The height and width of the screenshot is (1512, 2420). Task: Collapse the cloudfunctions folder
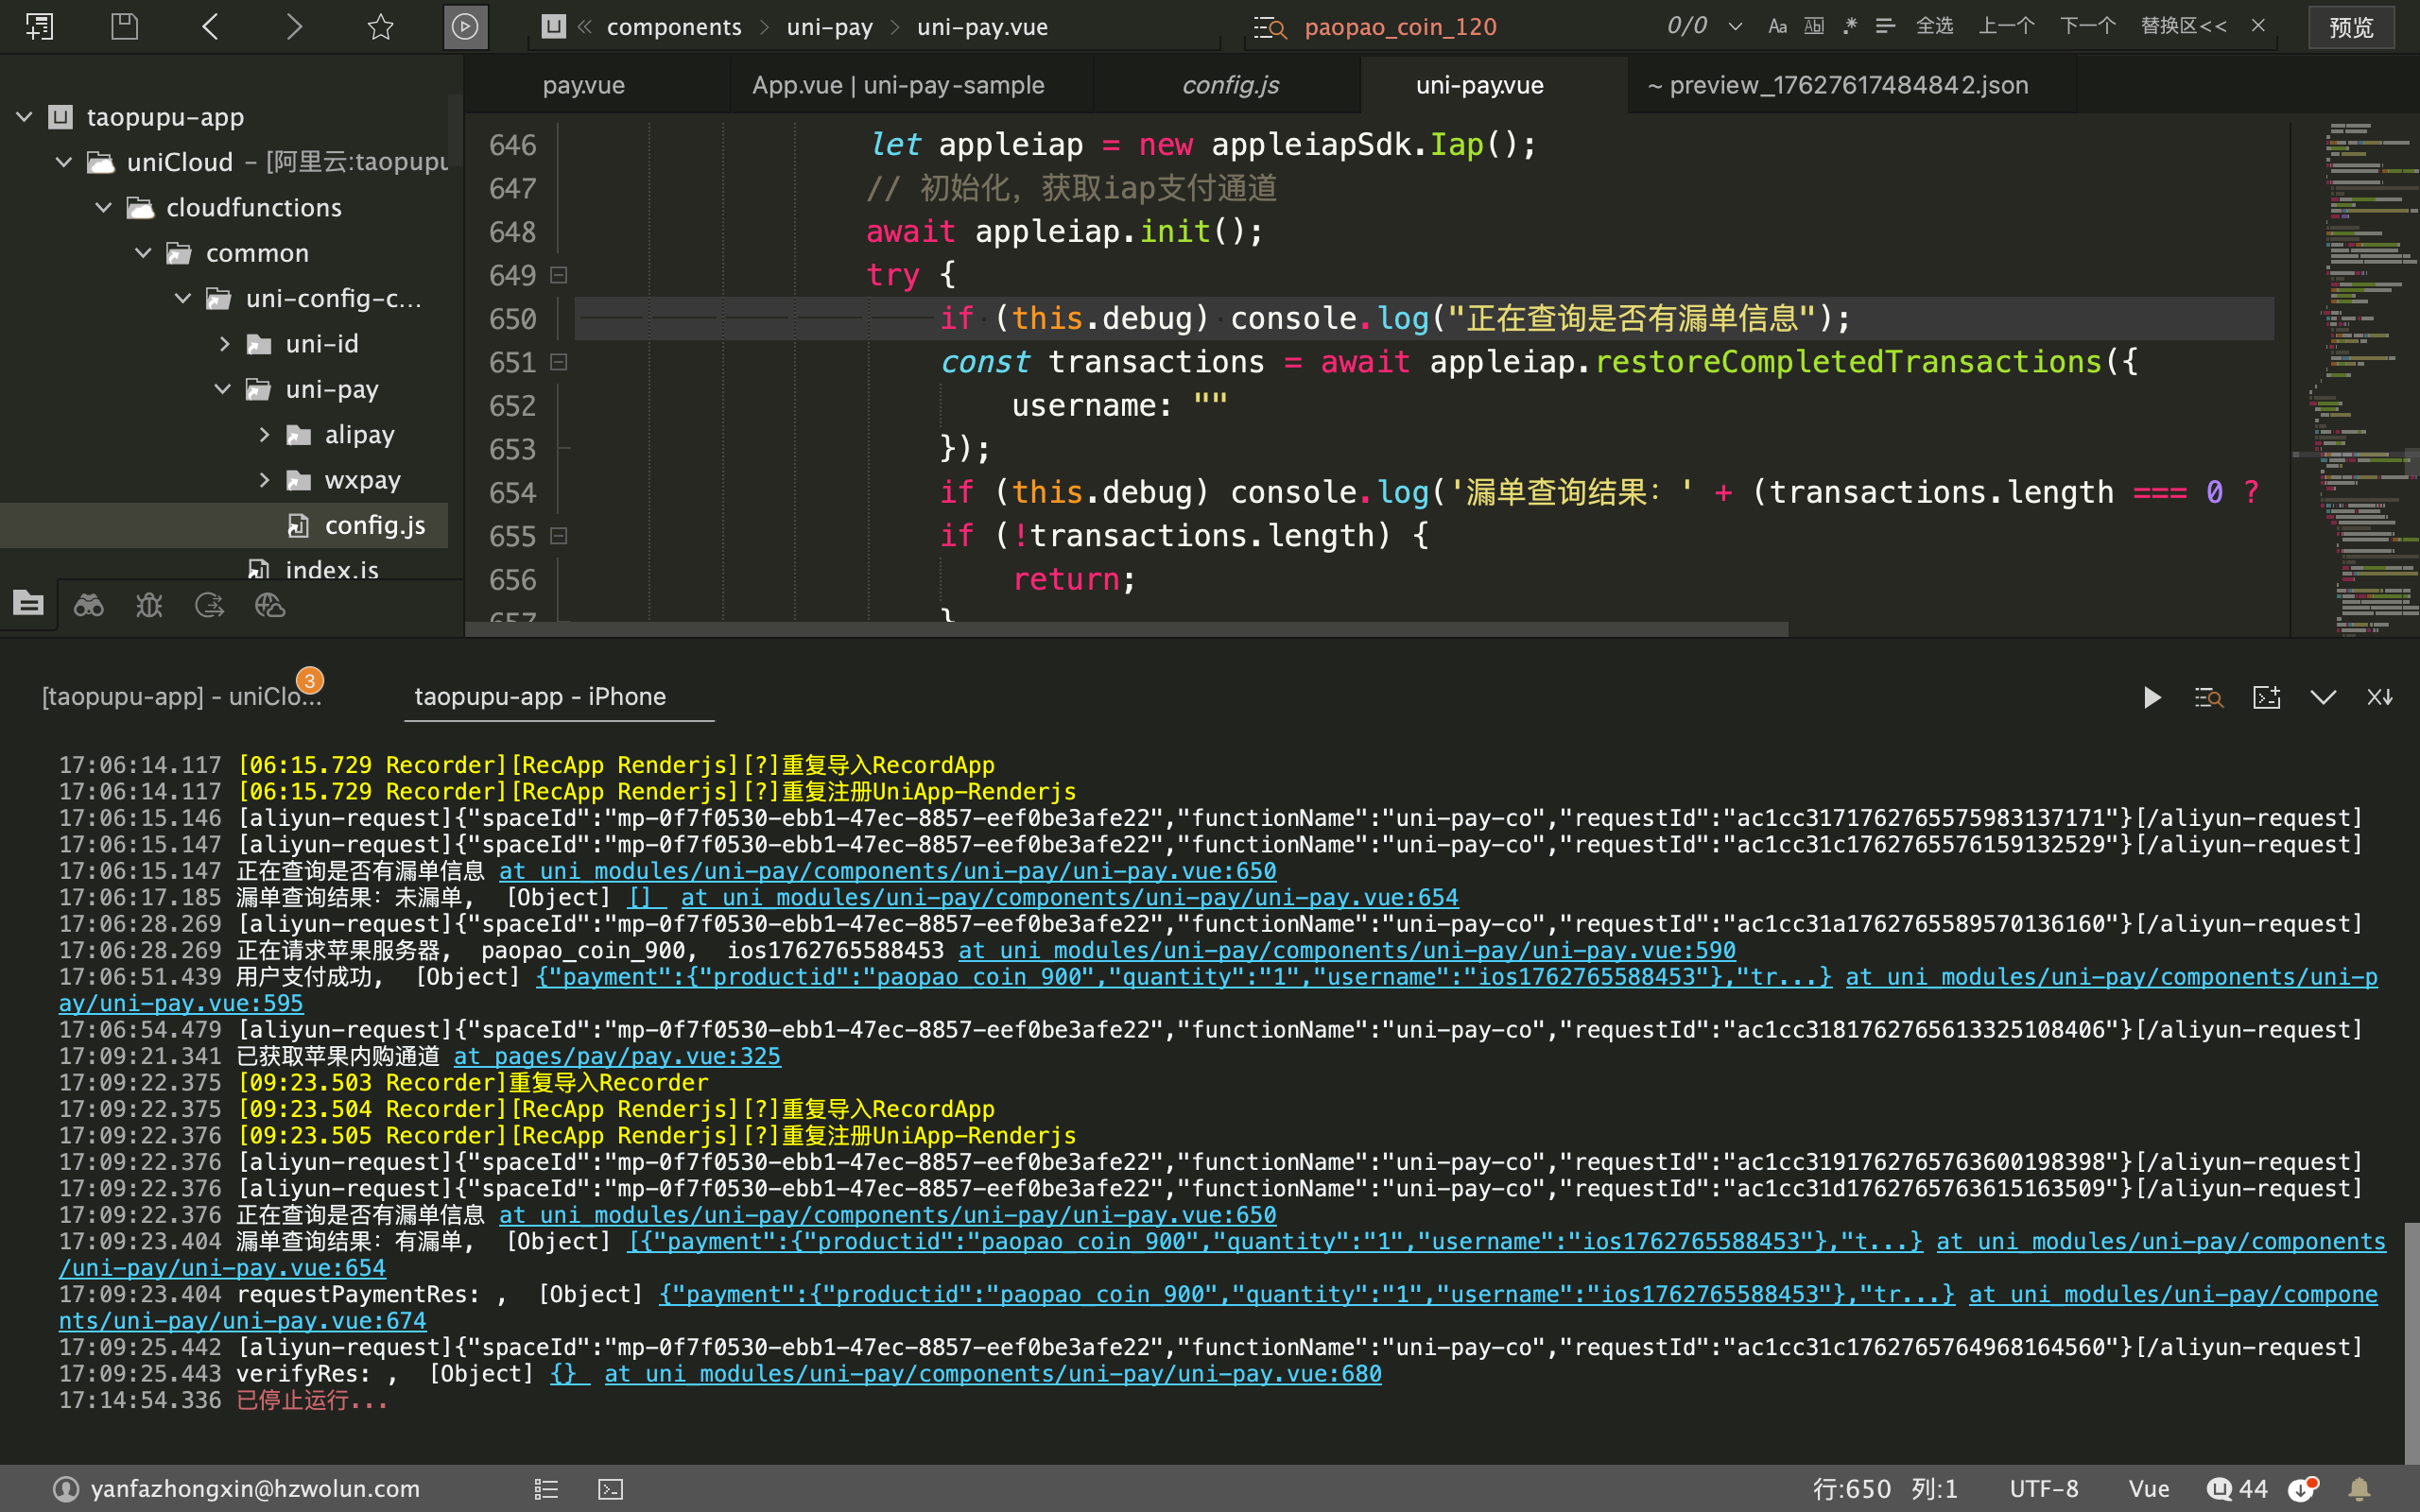pos(103,207)
